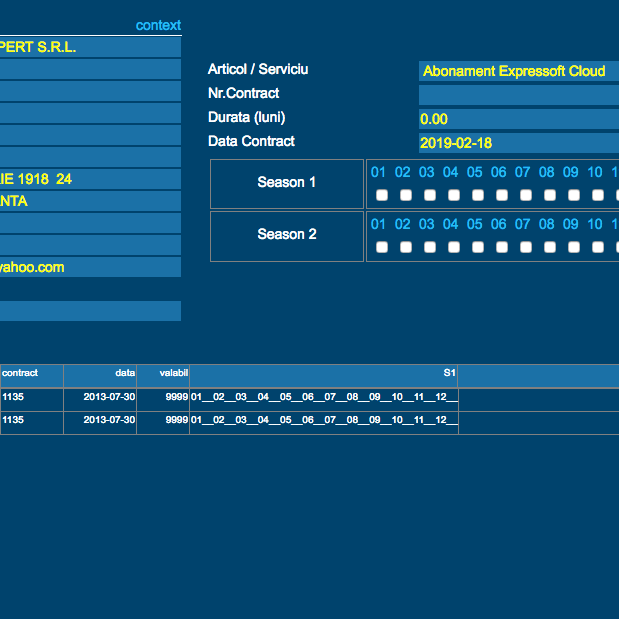
Task: Edit the Data Contract field 2019-02-18
Action: (x=518, y=143)
